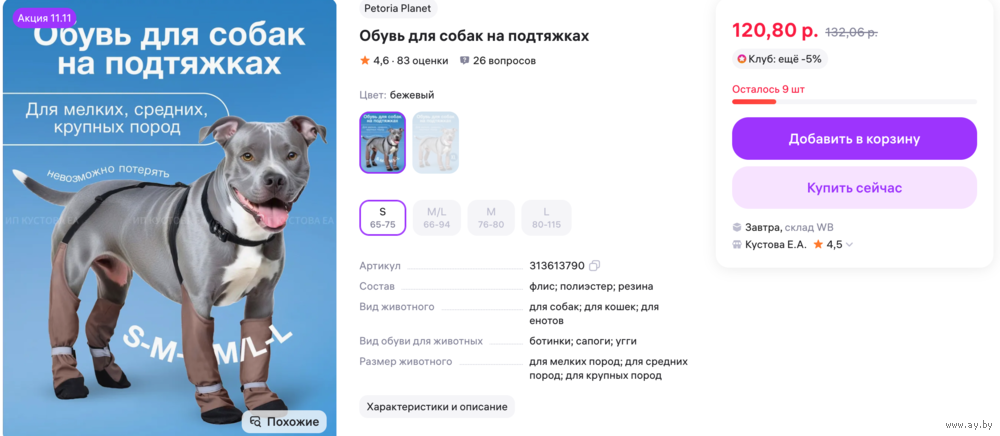Click the seller rating star 4,5
The height and width of the screenshot is (436, 1000).
coord(818,244)
